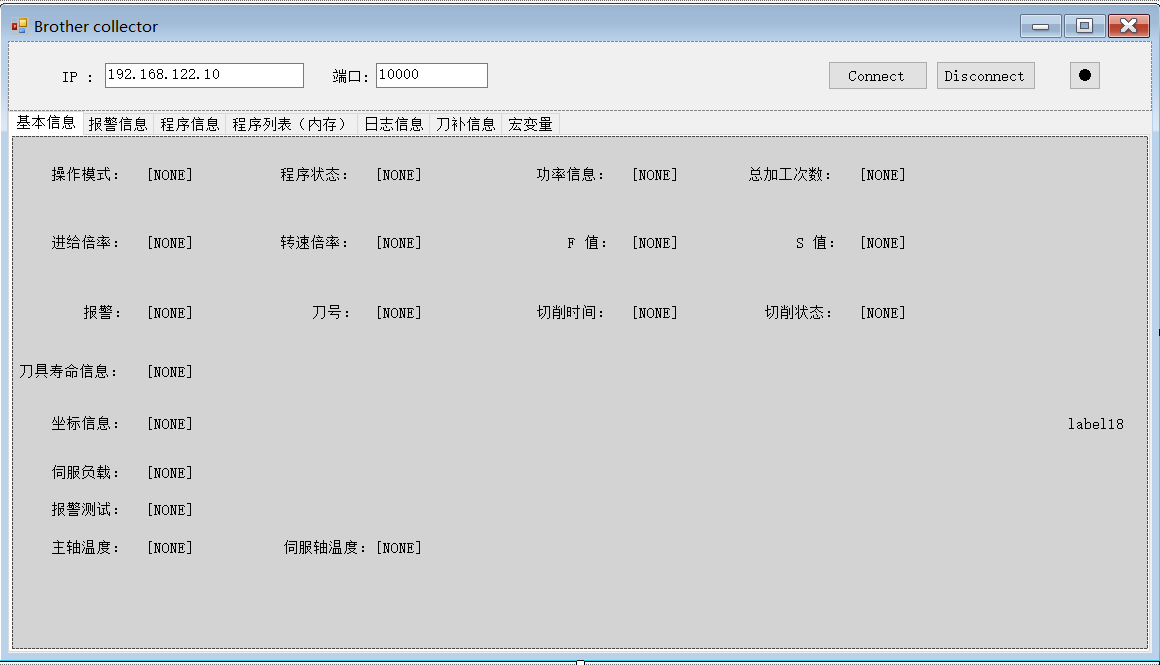Switch to the 宏变量 tab
Viewport: 1160px width, 665px height.
tap(531, 124)
